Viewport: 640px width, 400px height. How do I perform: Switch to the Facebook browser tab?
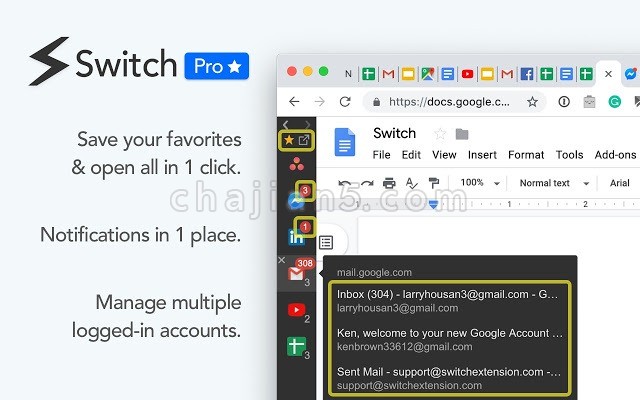pyautogui.click(x=527, y=74)
